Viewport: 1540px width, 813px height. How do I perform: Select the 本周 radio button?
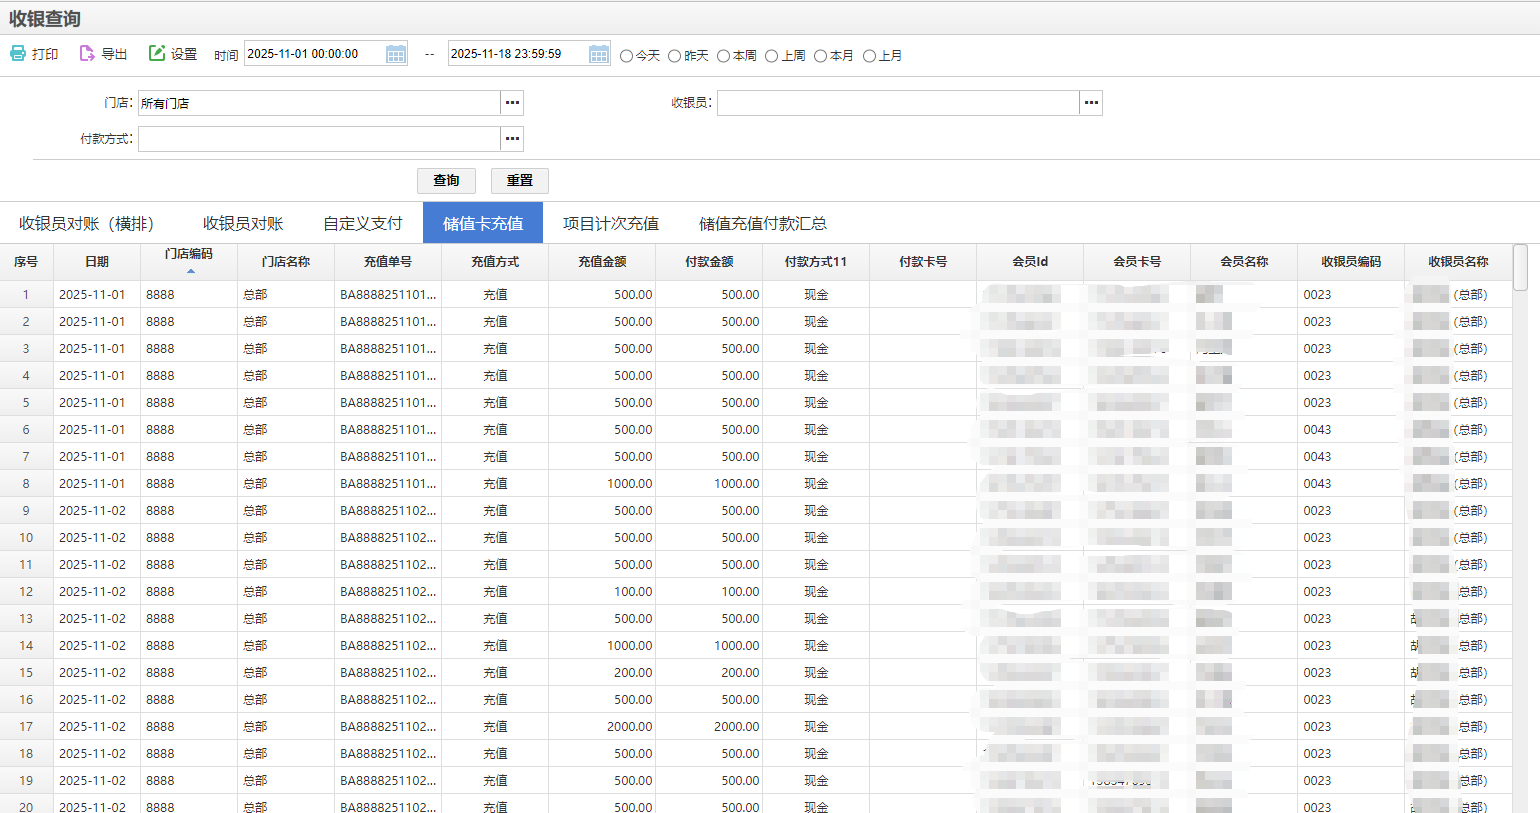pyautogui.click(x=723, y=56)
